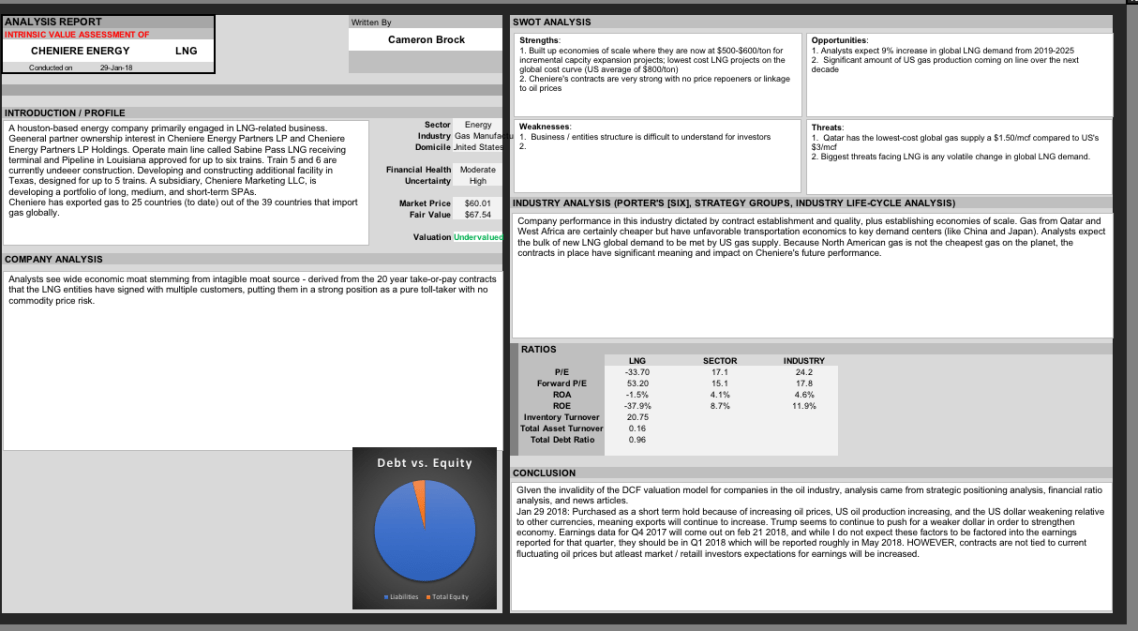The width and height of the screenshot is (1138, 631).
Task: Select the LNG ticker cell in the header
Action: pos(186,50)
